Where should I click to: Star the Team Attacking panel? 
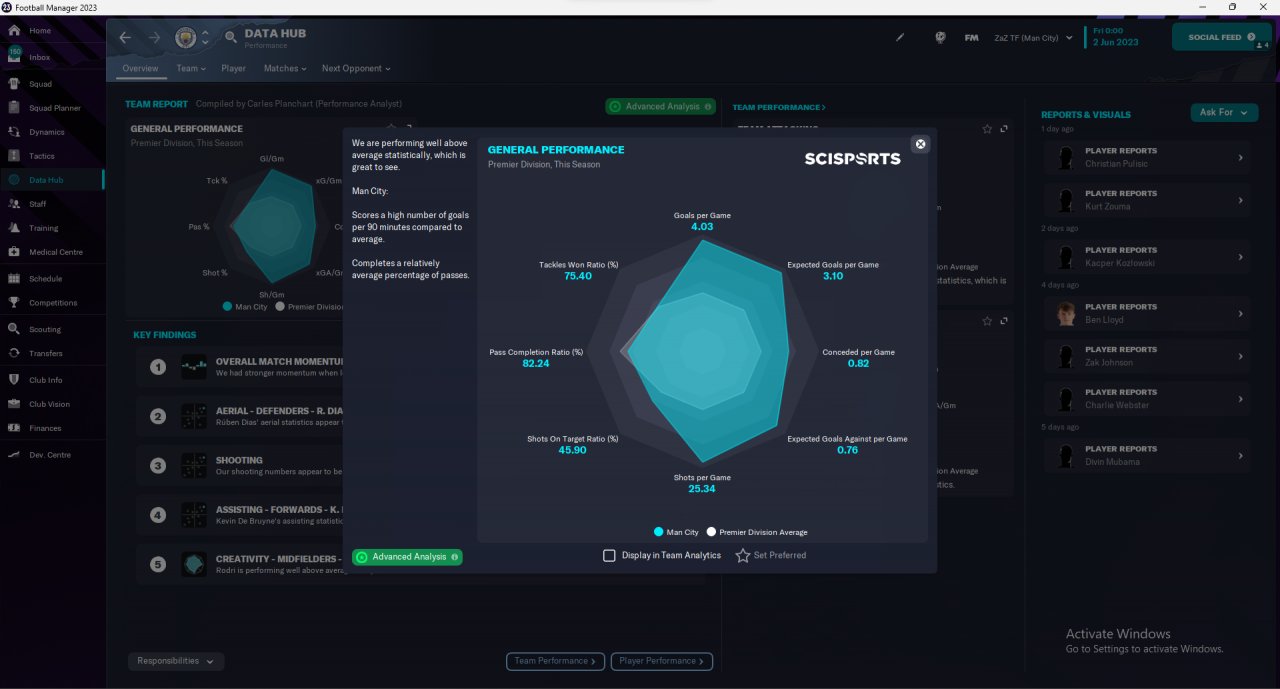point(987,129)
